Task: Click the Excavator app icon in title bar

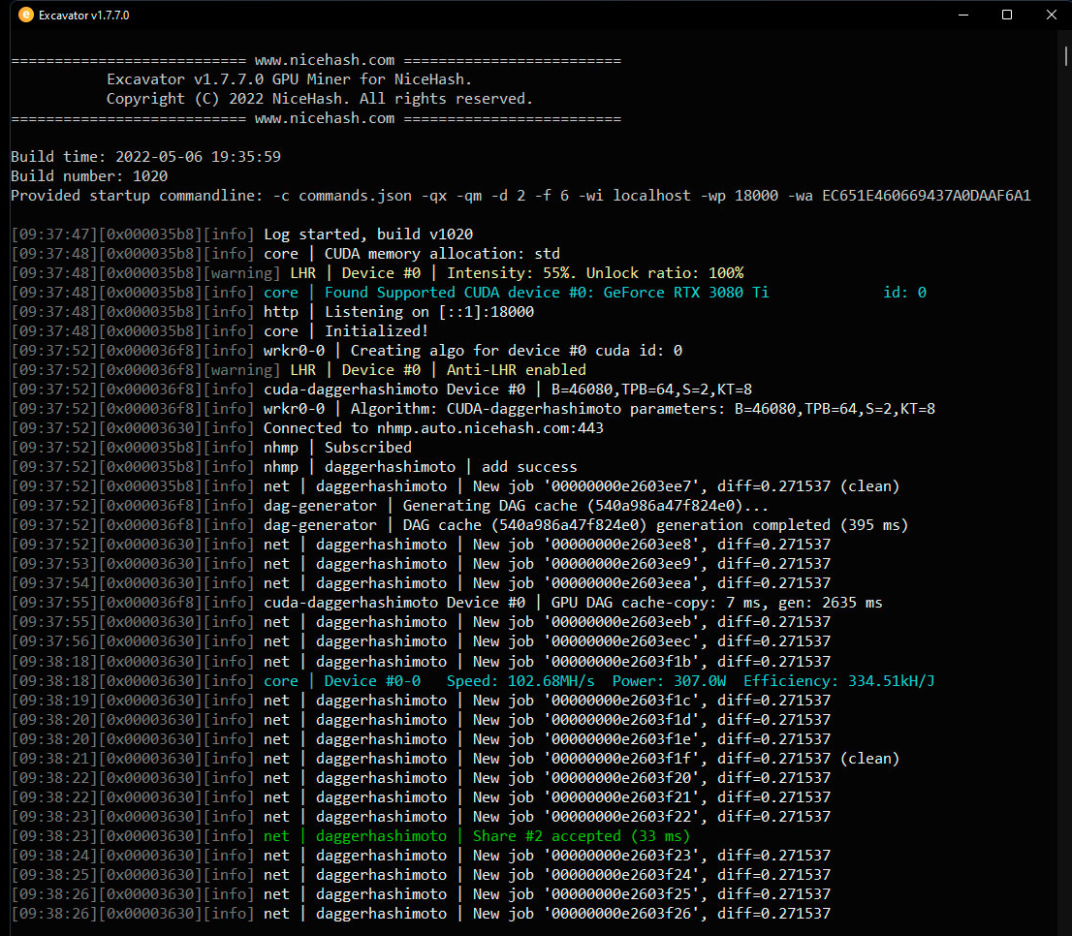Action: pyautogui.click(x=26, y=15)
